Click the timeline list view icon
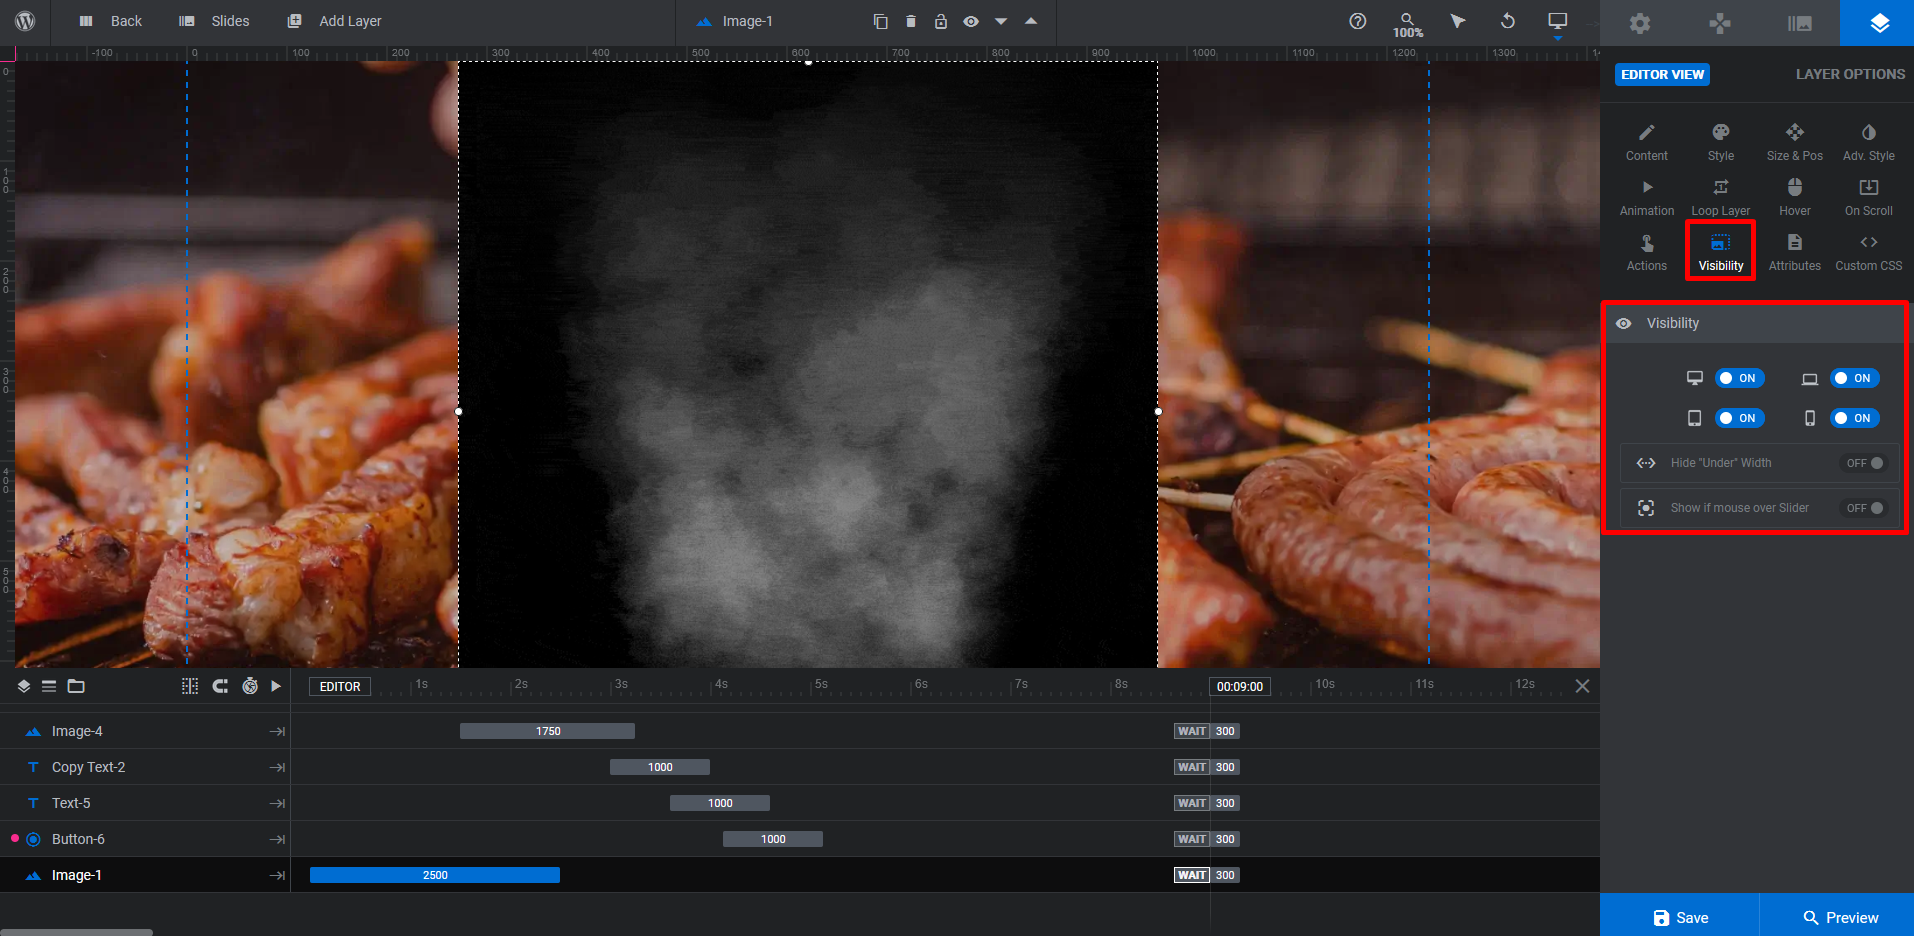The width and height of the screenshot is (1914, 936). click(49, 686)
